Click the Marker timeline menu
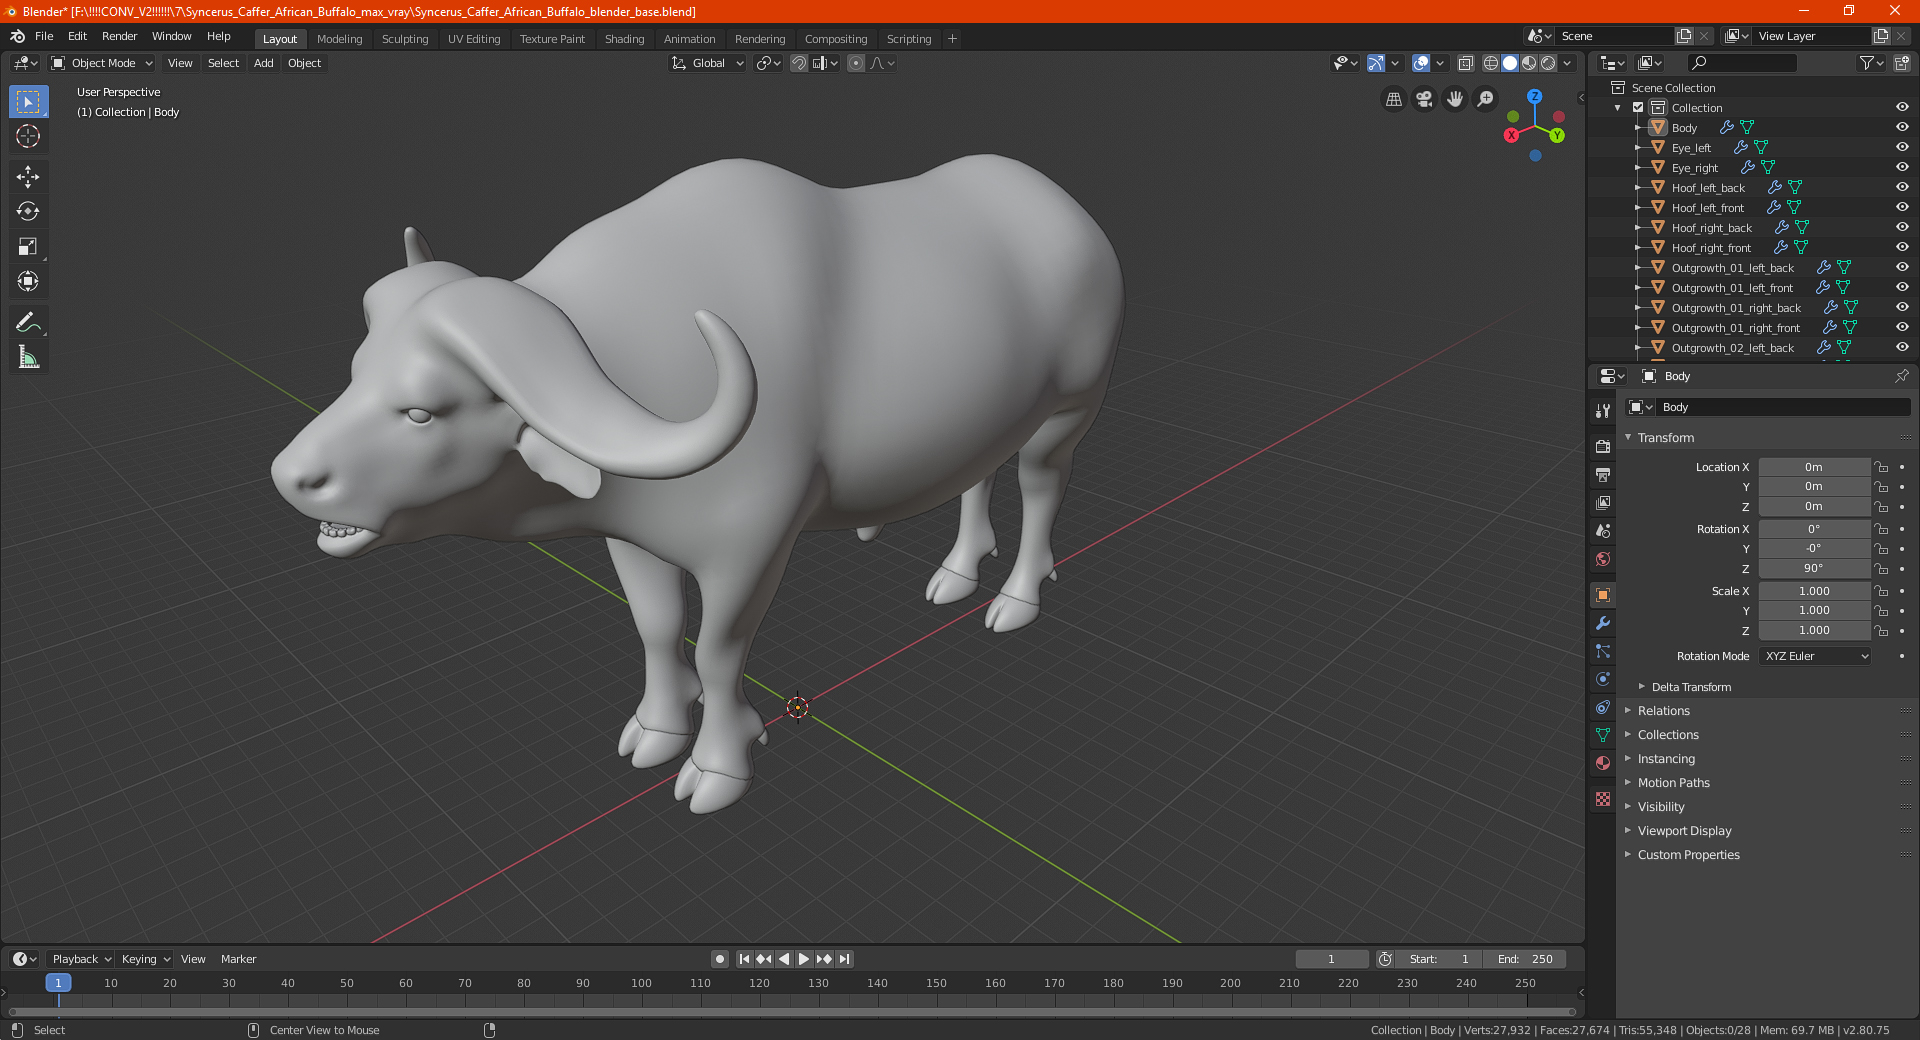The height and width of the screenshot is (1040, 1920). click(238, 959)
